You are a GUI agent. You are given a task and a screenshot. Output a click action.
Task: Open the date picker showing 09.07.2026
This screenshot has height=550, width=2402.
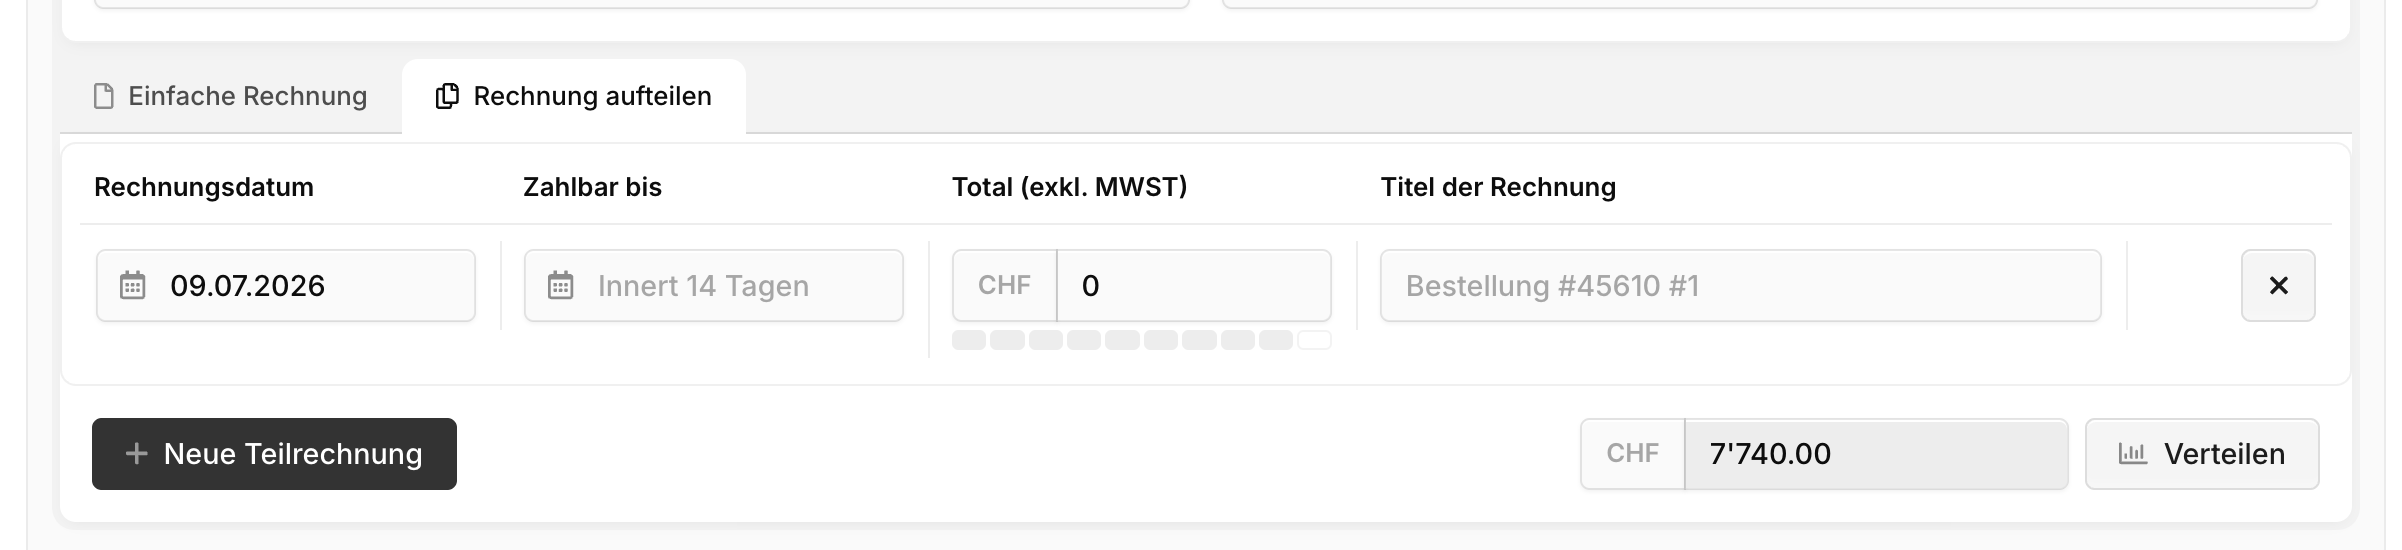click(x=286, y=286)
